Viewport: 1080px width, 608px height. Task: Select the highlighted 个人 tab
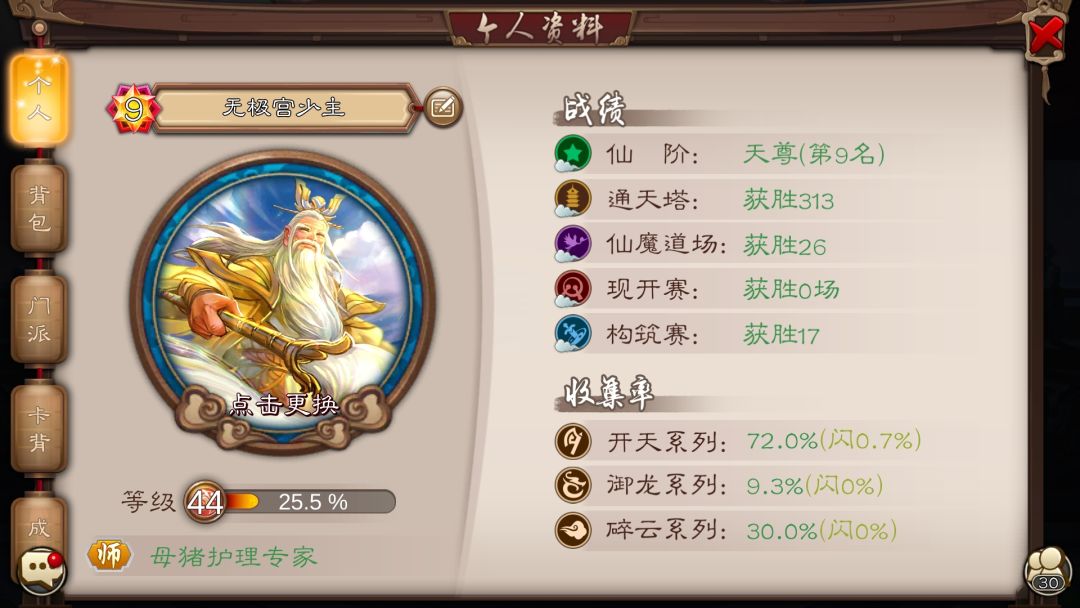pyautogui.click(x=39, y=100)
